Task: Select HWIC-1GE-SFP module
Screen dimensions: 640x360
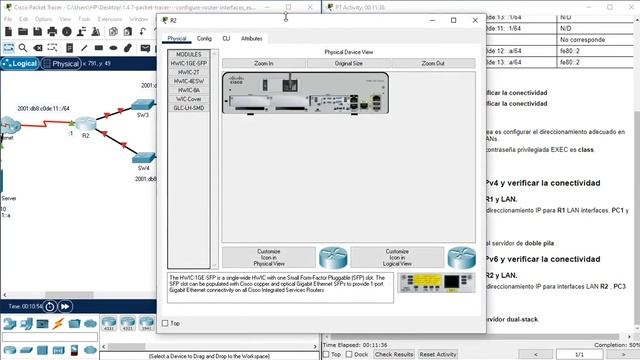Action: [189, 63]
